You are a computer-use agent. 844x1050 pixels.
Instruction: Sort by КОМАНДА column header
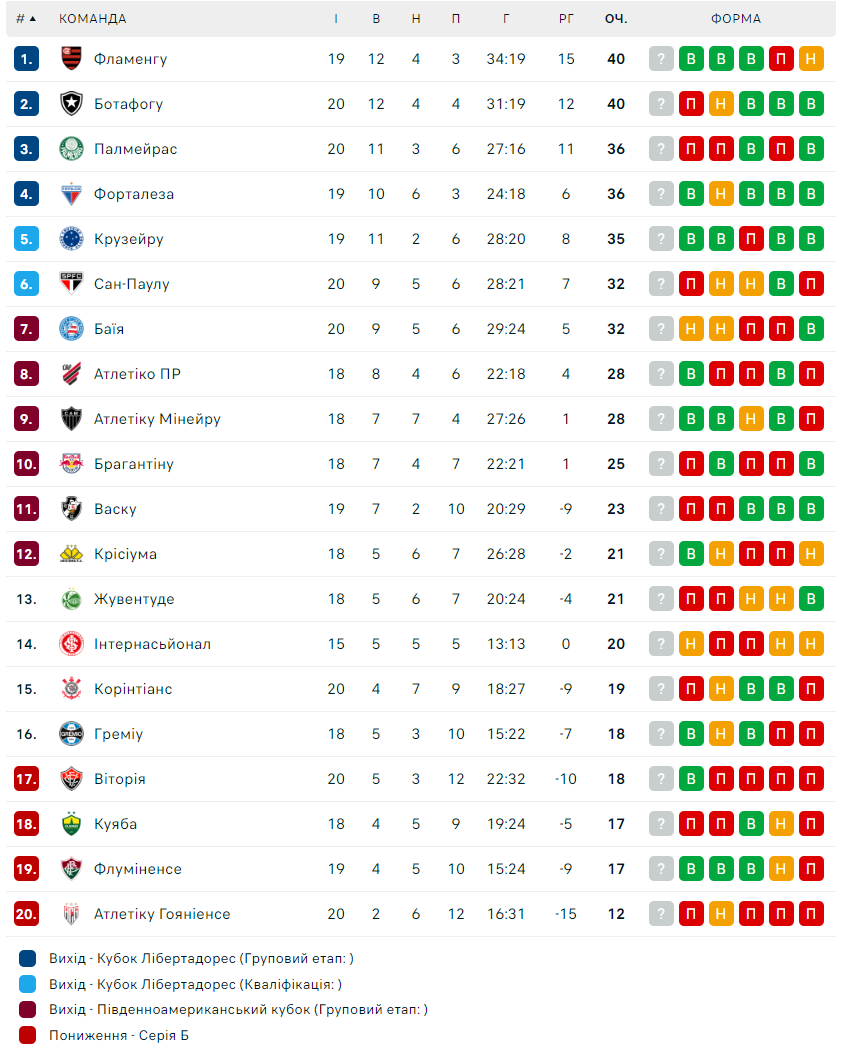(x=93, y=19)
